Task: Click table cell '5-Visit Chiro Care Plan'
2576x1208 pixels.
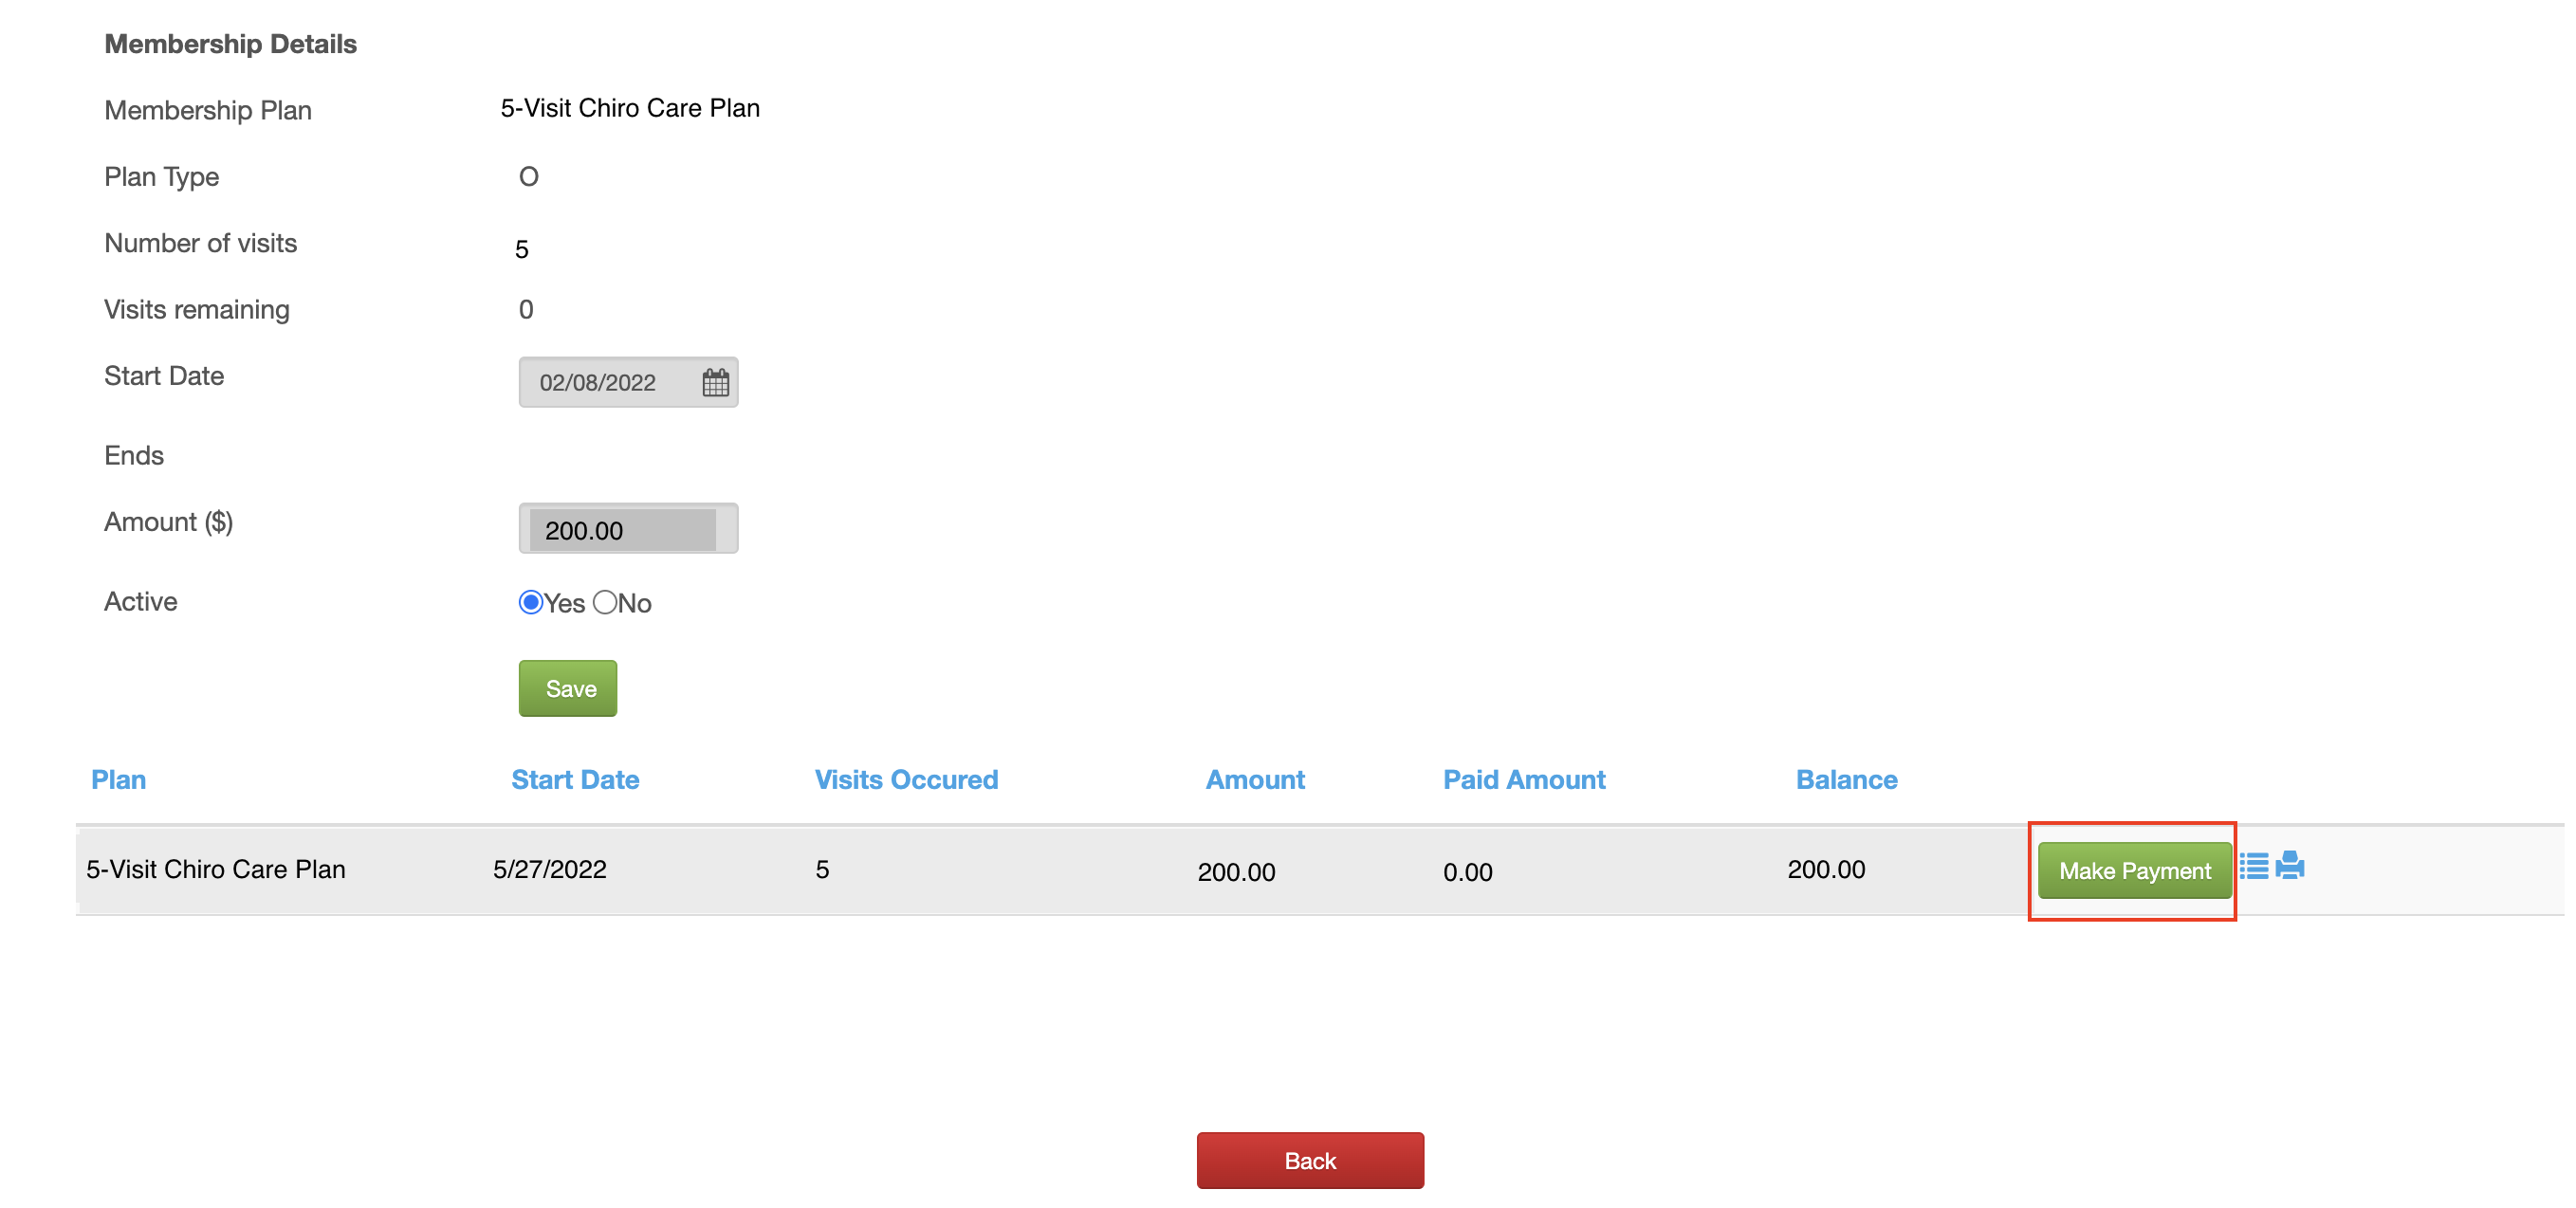Action: coord(216,869)
